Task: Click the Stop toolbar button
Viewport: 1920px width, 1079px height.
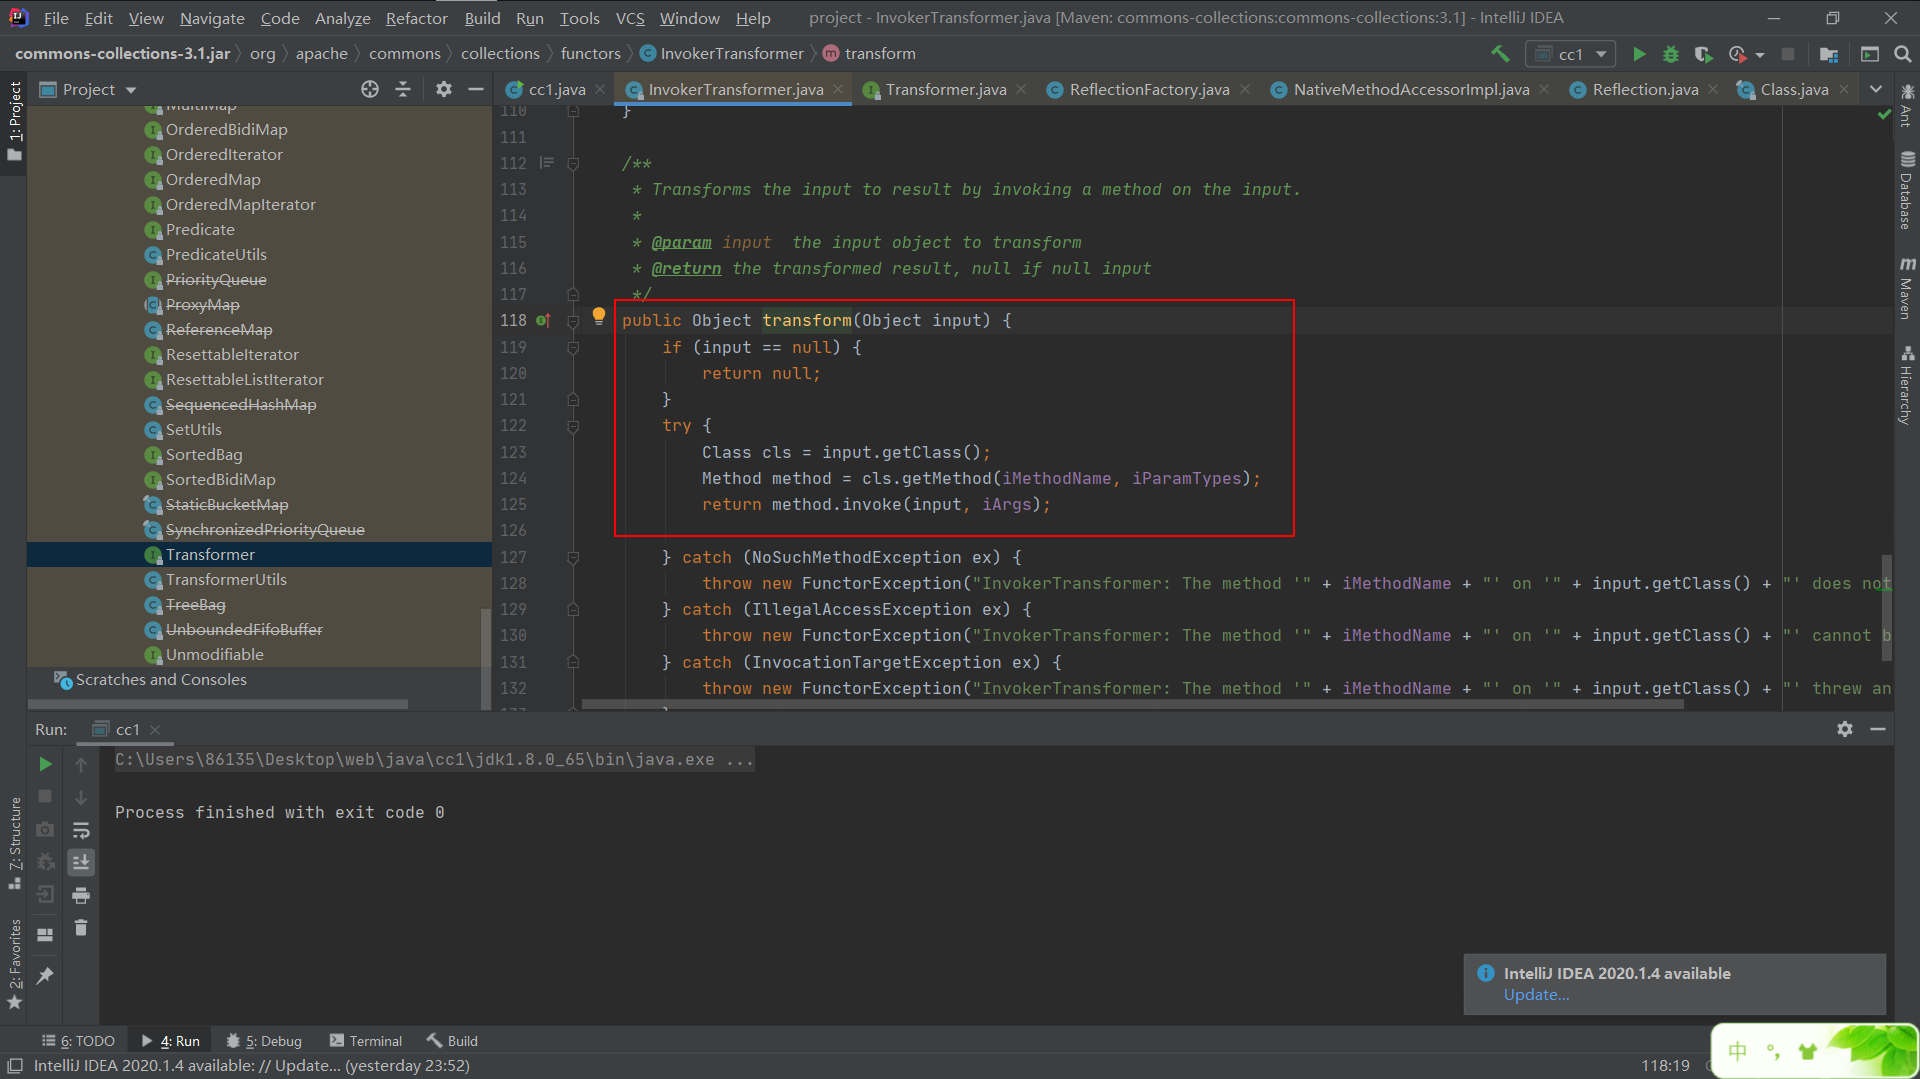Action: click(x=1788, y=54)
